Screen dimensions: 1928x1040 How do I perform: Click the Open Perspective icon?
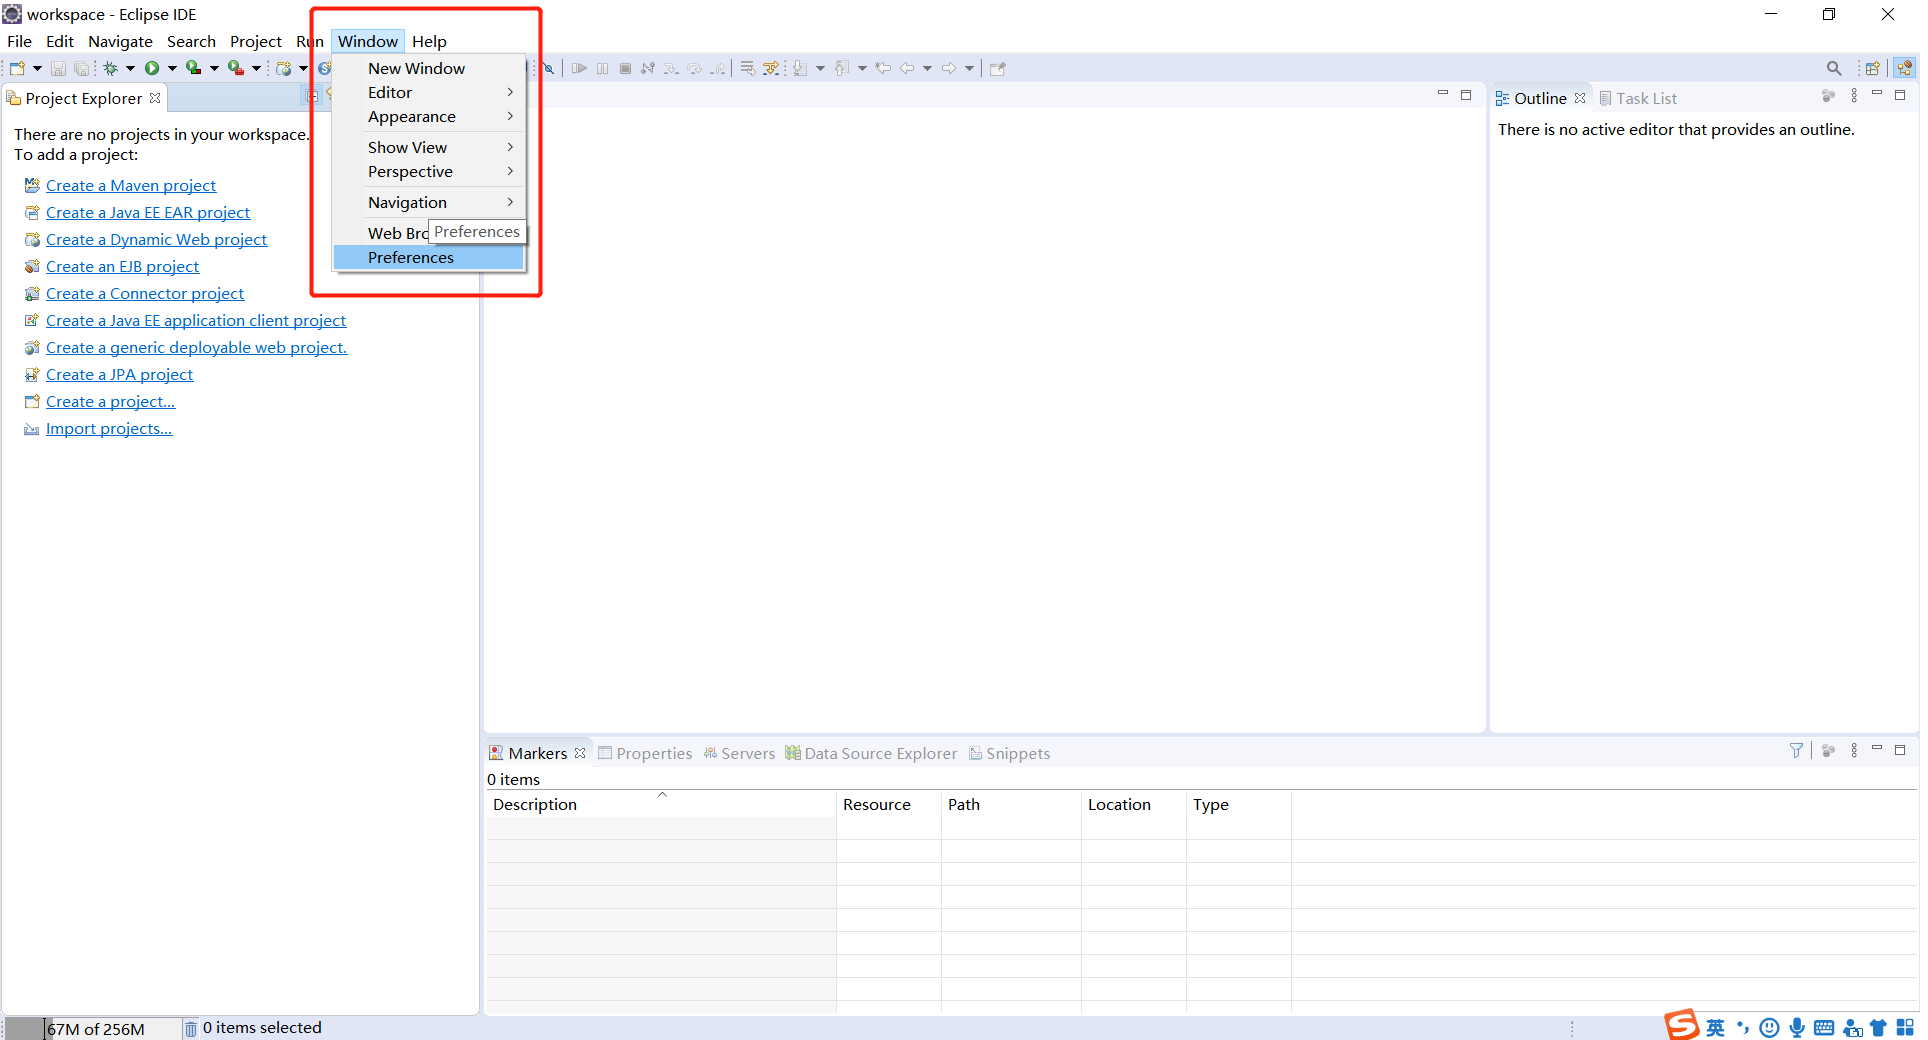[1872, 68]
